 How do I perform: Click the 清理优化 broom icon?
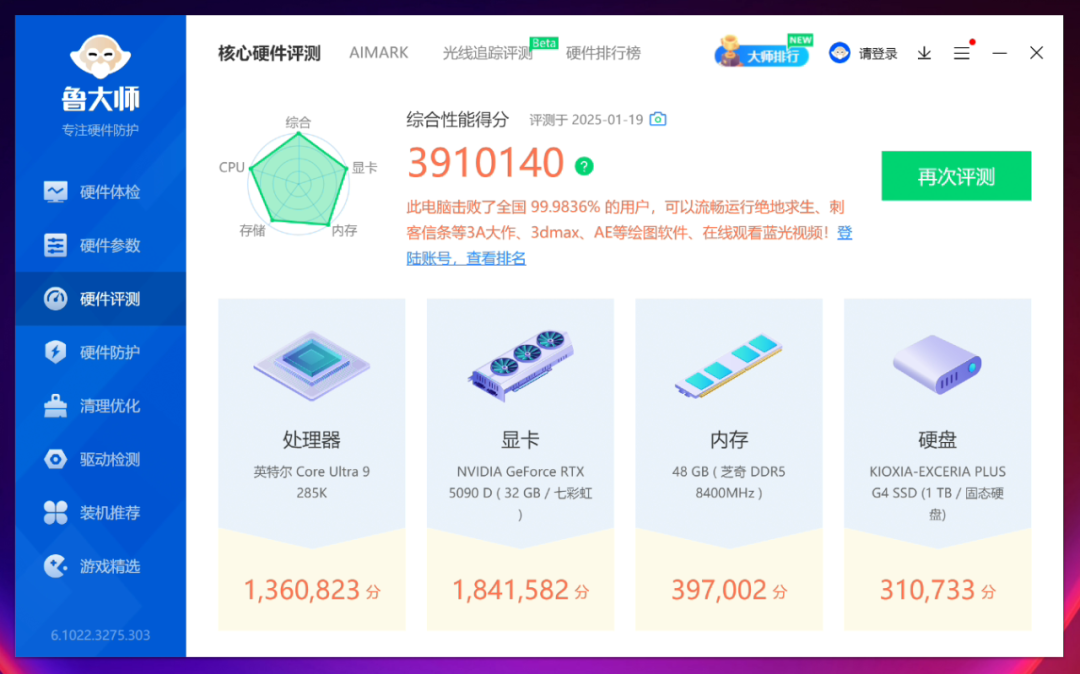(55, 406)
